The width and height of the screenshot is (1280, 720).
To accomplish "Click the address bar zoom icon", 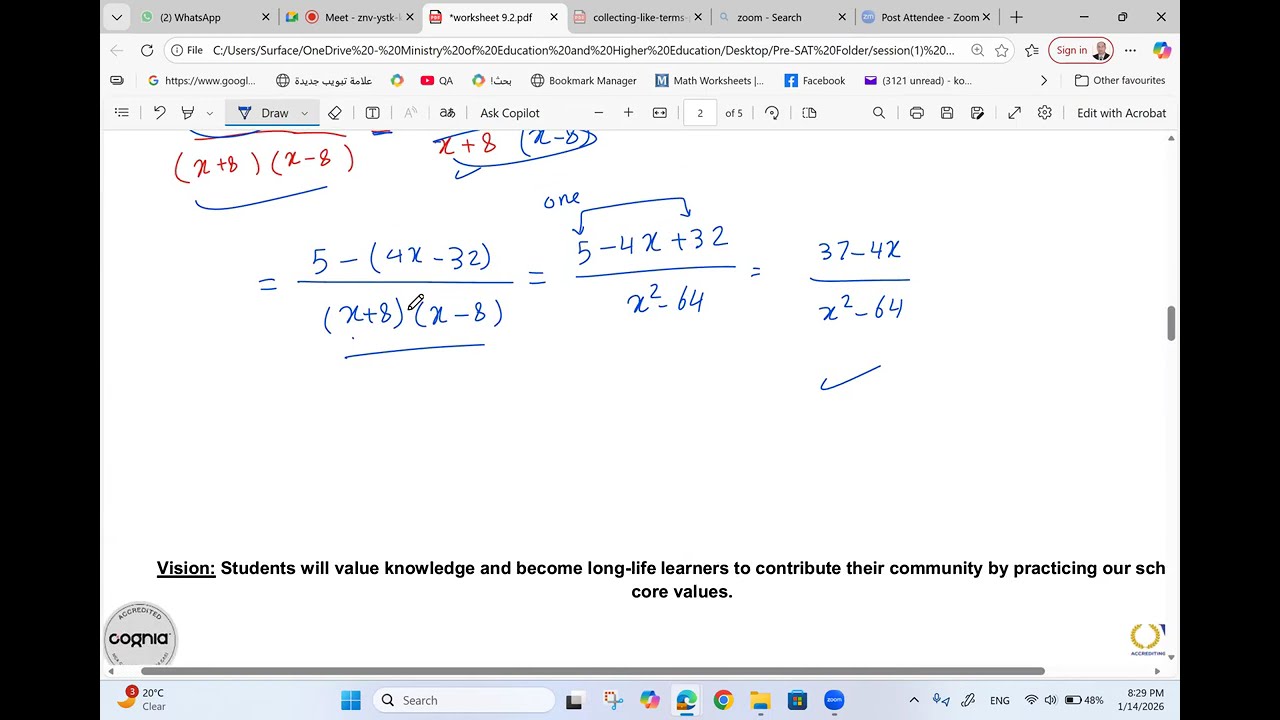I will 977,50.
